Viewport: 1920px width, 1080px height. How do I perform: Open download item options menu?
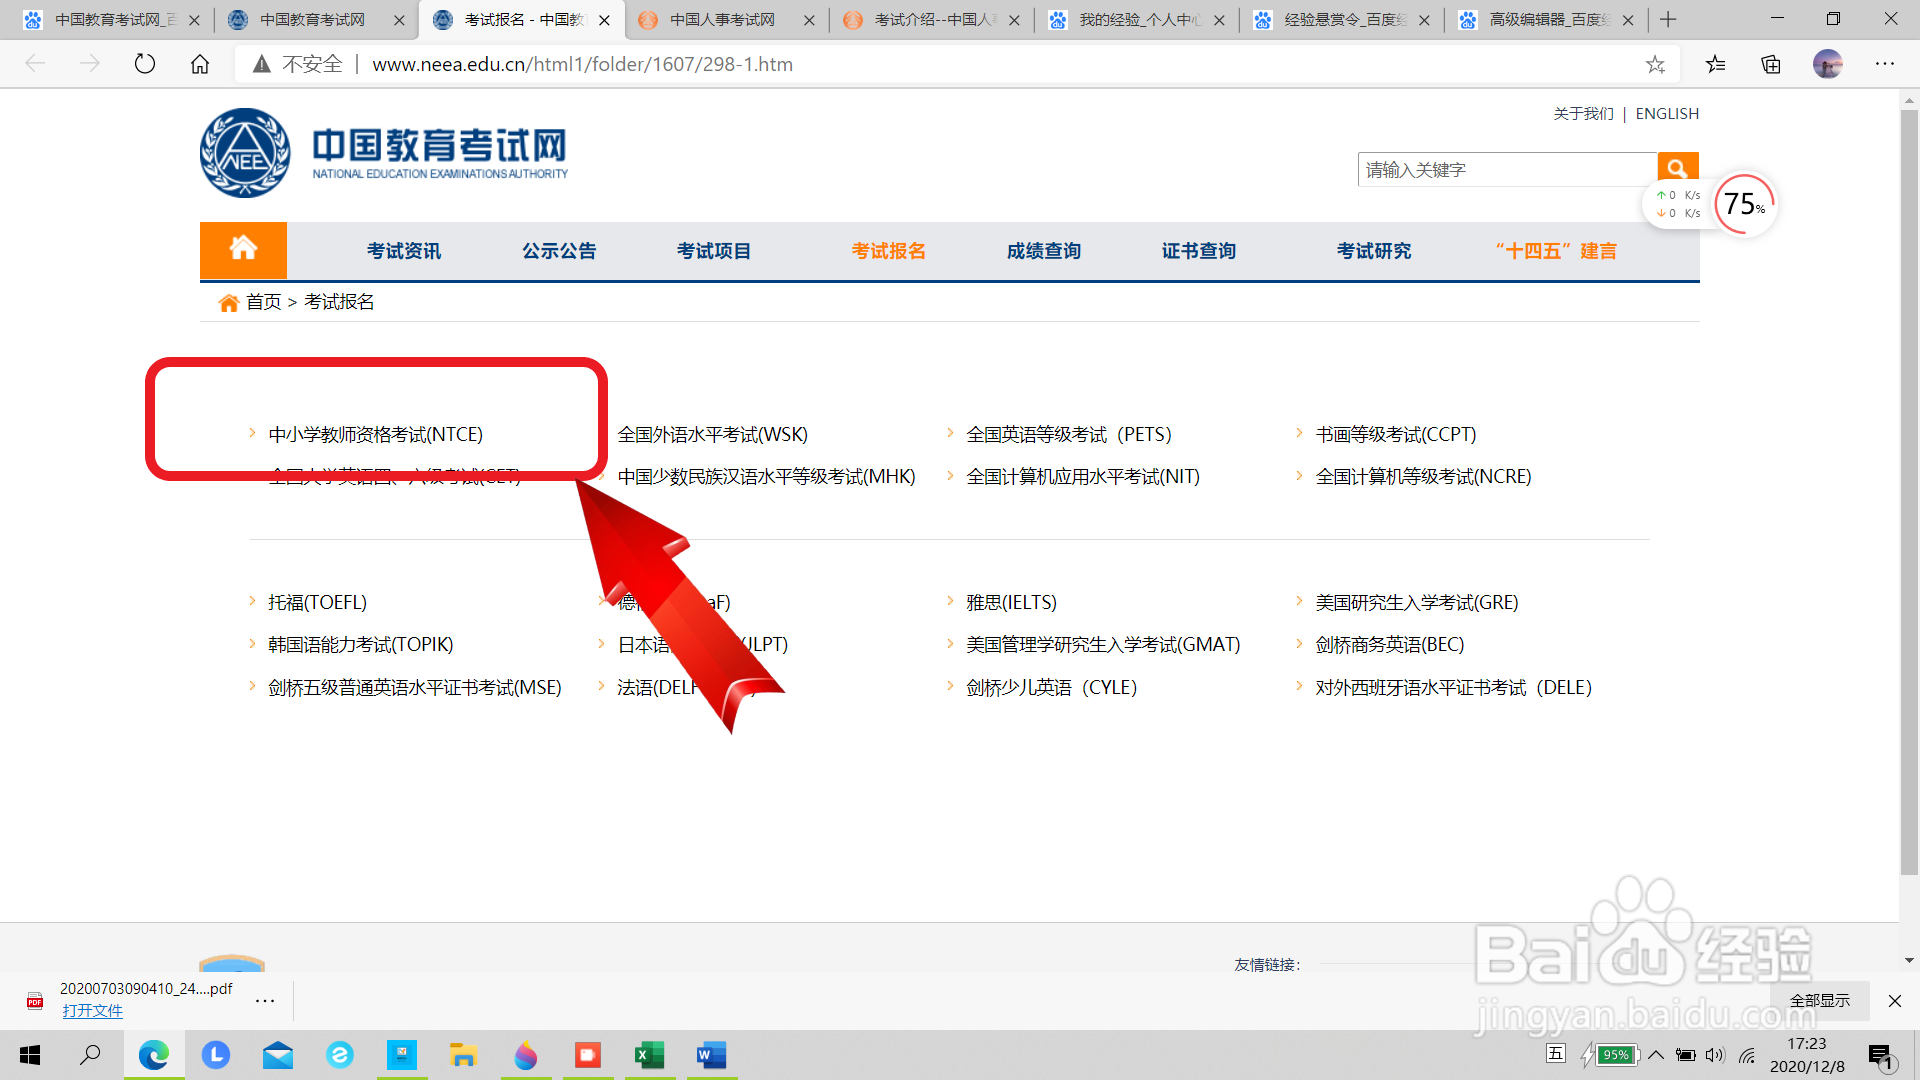coord(264,1000)
